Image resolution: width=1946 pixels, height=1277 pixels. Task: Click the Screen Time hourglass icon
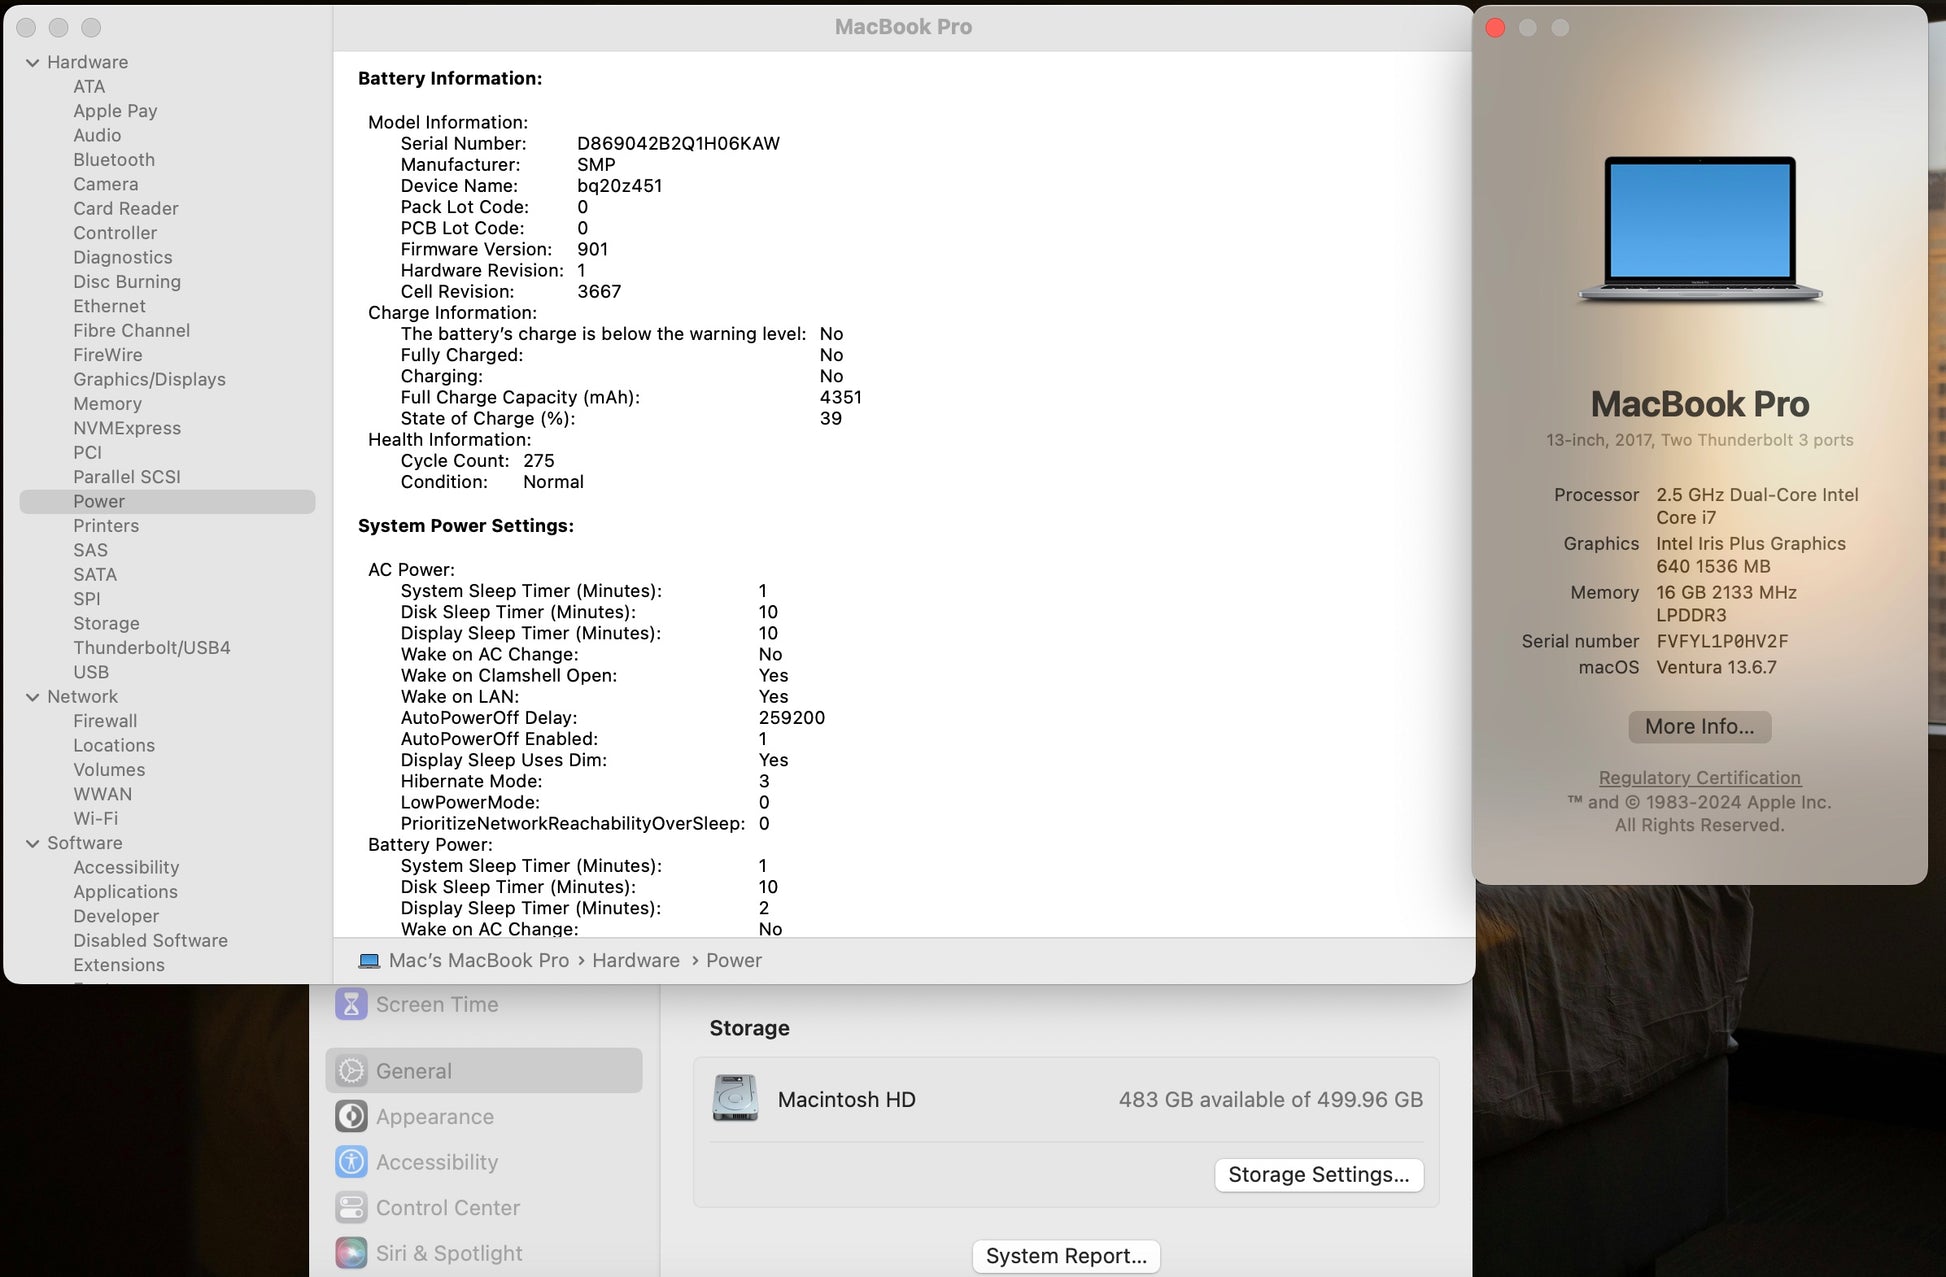[x=351, y=1004]
